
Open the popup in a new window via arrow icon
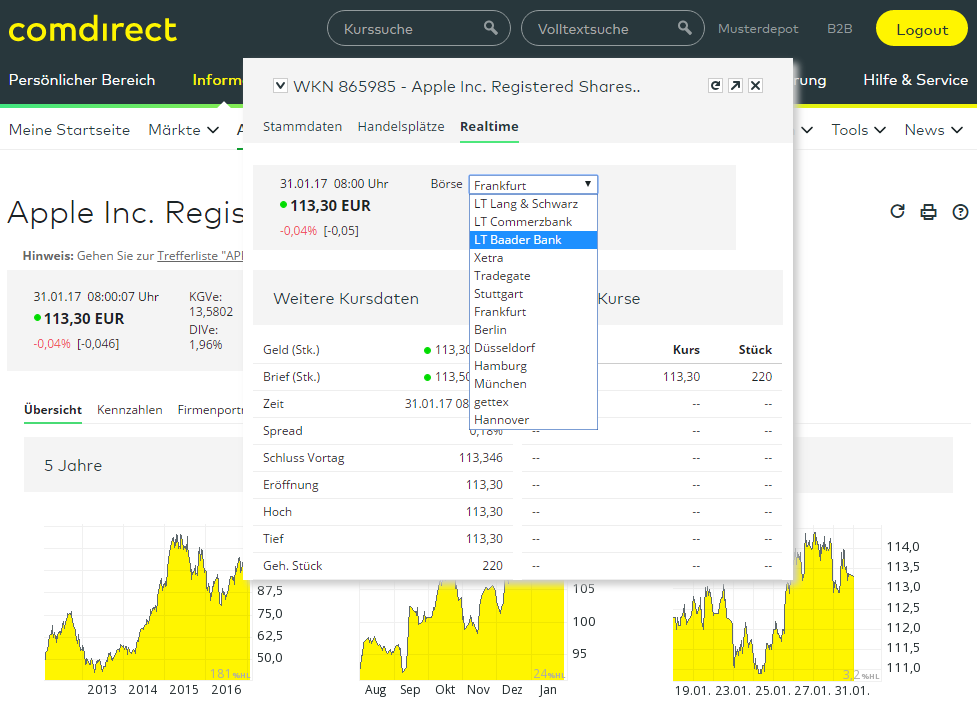click(735, 86)
